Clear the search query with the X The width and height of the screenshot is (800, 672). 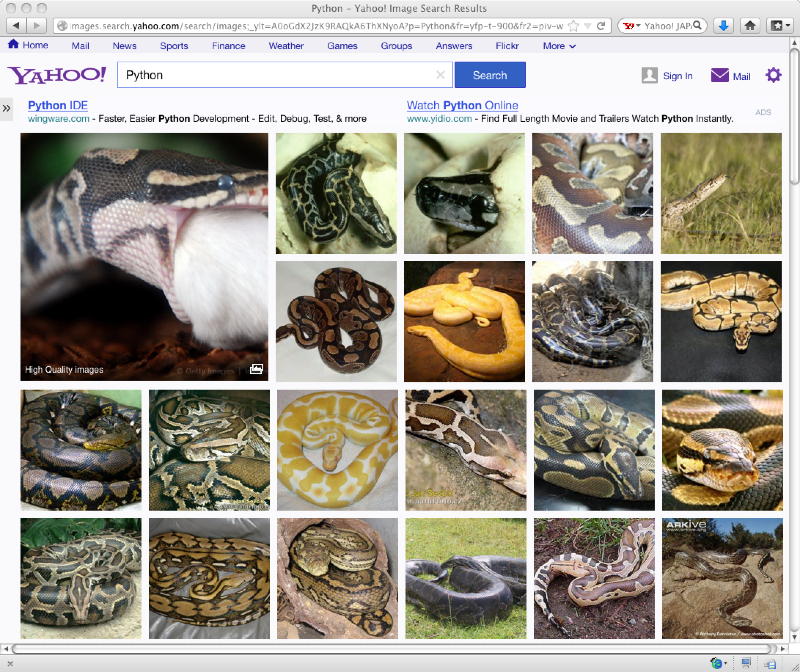pos(441,75)
